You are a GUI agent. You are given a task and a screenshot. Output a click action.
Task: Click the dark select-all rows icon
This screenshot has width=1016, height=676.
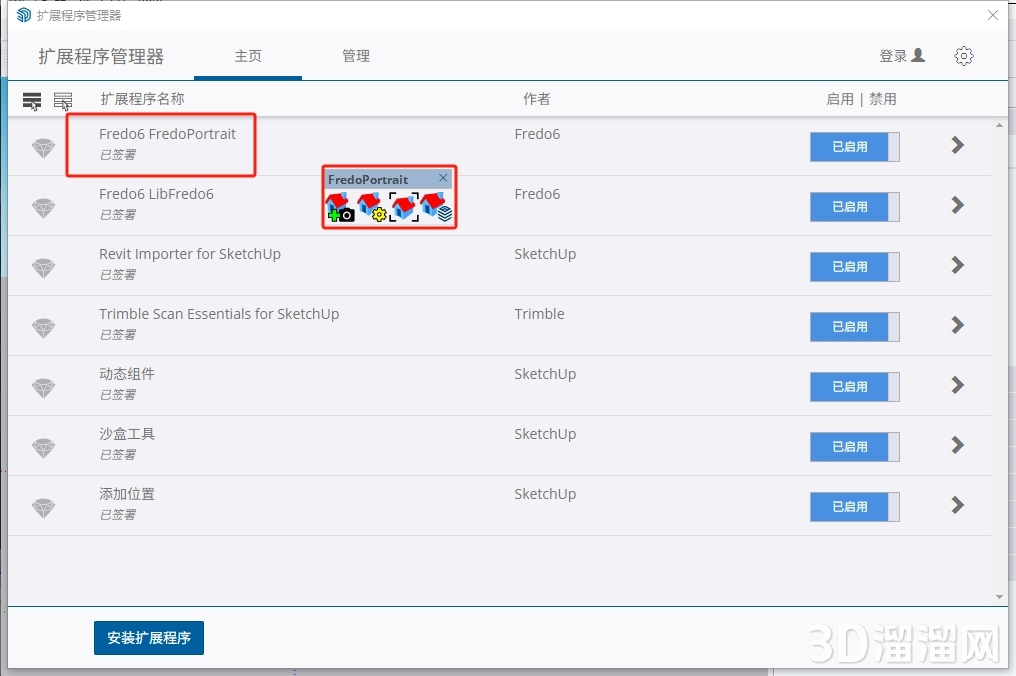32,100
